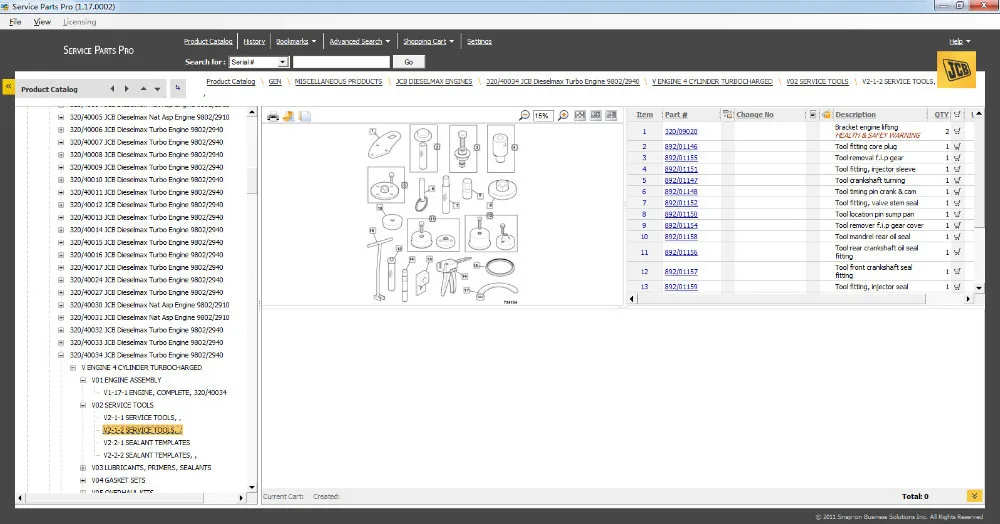Image resolution: width=1000 pixels, height=524 pixels.
Task: Click the sync tree icon in catalog header
Action: [x=178, y=88]
